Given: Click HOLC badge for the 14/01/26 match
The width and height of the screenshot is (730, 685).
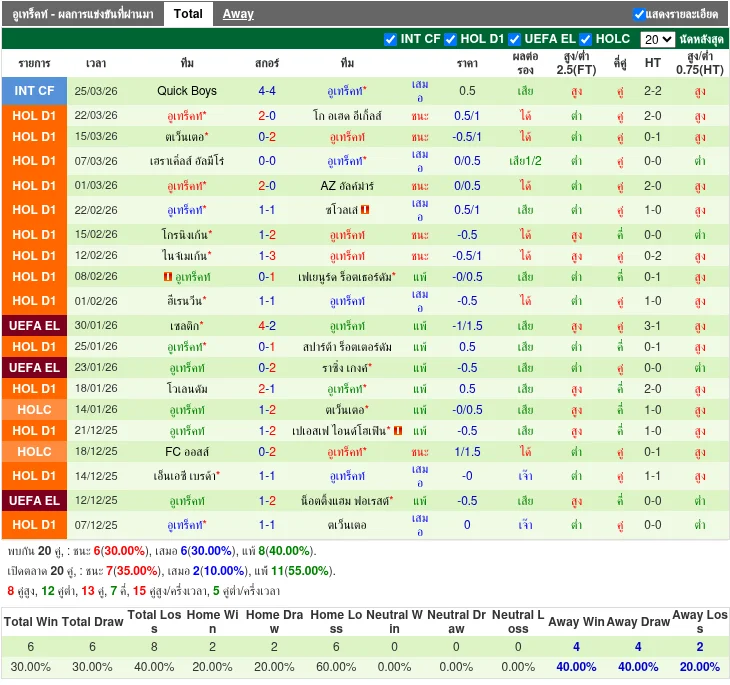Looking at the screenshot, I should (34, 410).
